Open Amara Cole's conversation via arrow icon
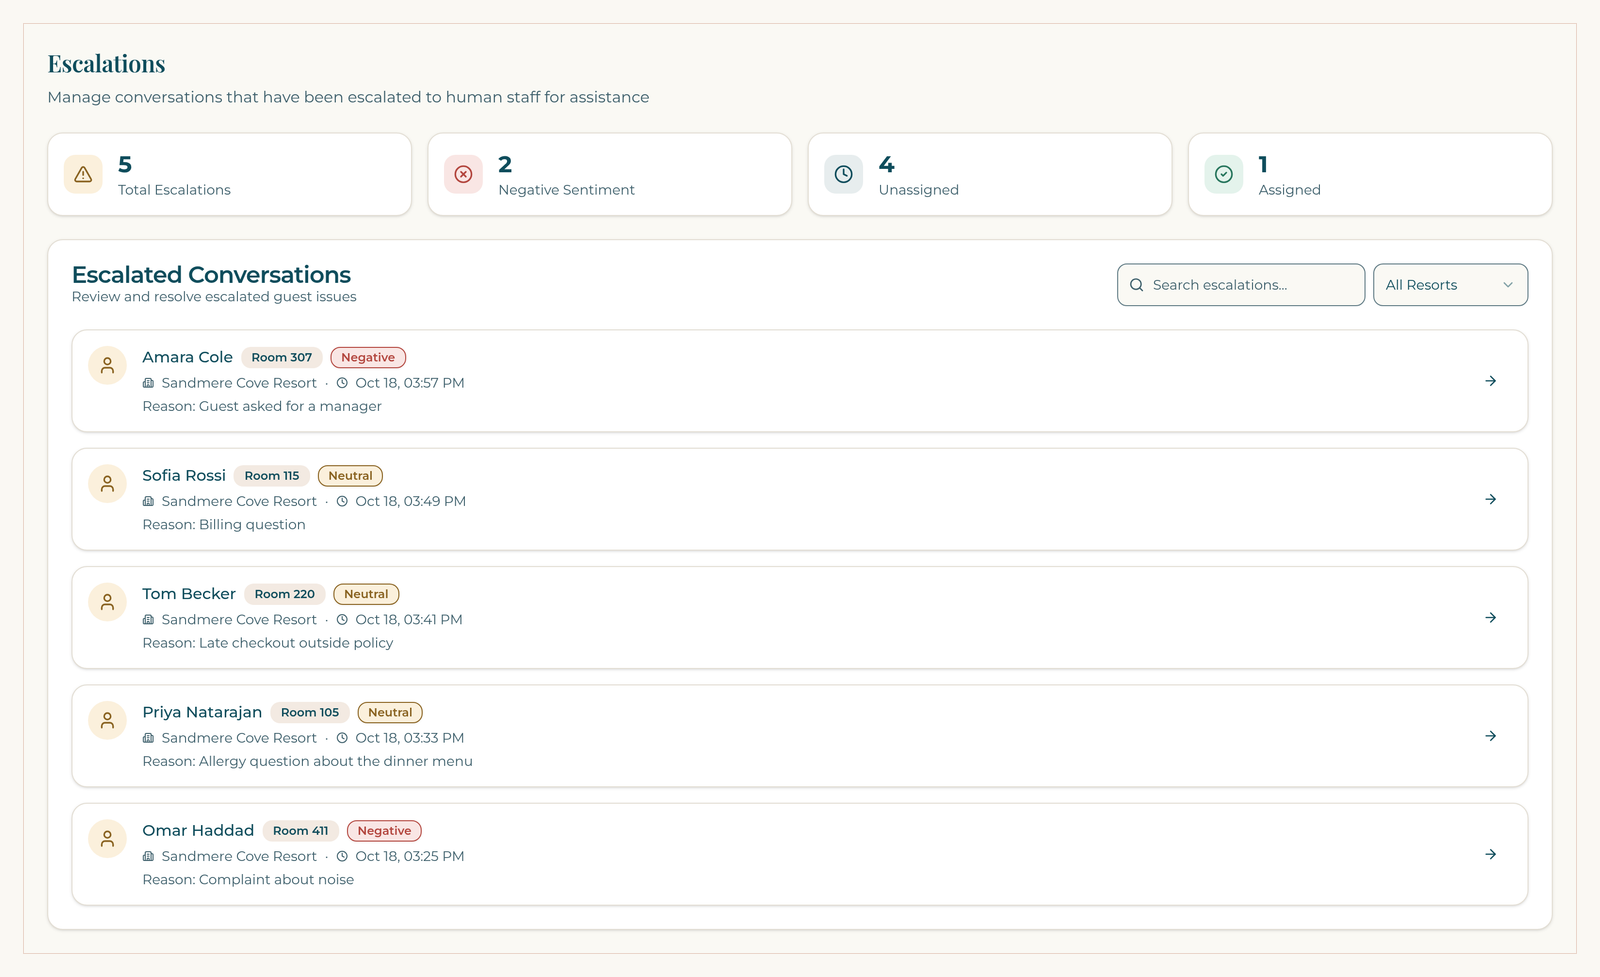The width and height of the screenshot is (1600, 977). pyautogui.click(x=1490, y=381)
